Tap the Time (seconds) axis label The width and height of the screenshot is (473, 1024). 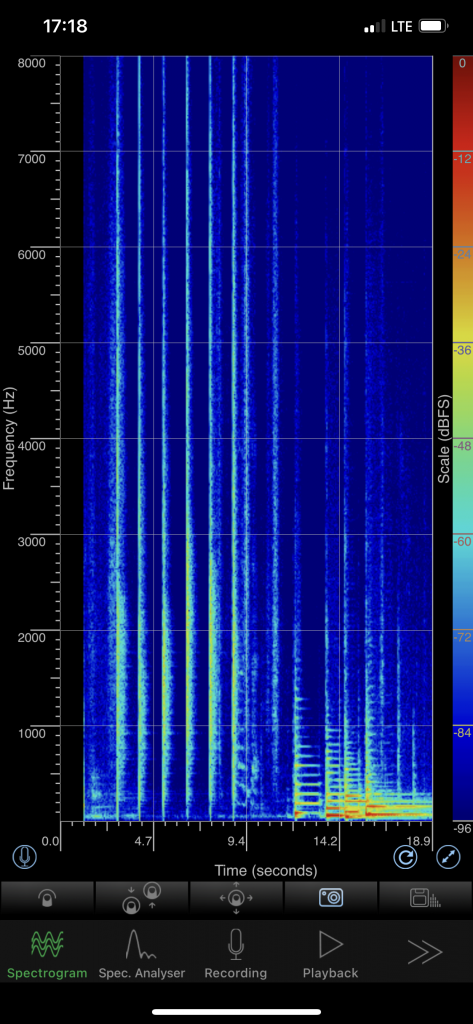pyautogui.click(x=266, y=871)
